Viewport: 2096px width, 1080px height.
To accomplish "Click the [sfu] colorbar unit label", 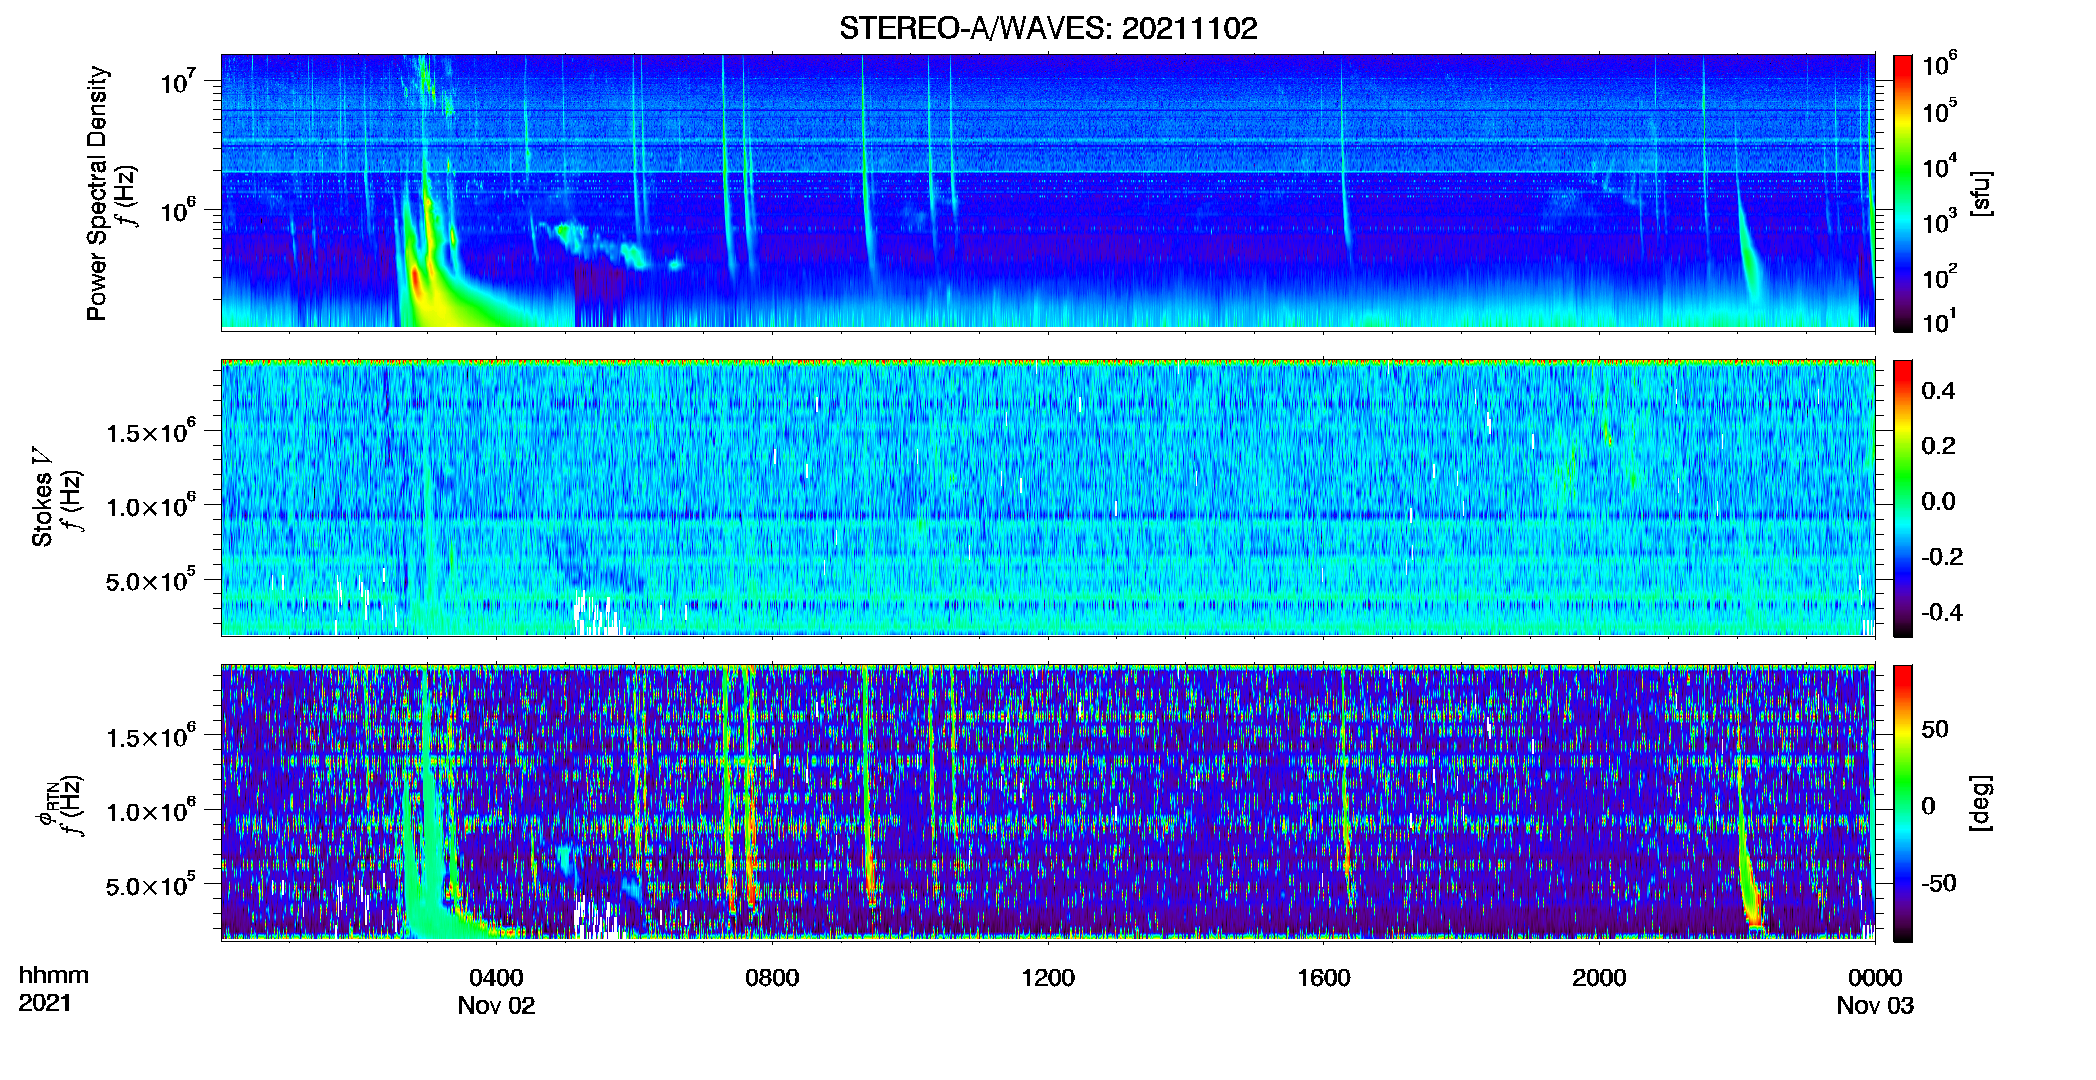I will (x=1980, y=193).
